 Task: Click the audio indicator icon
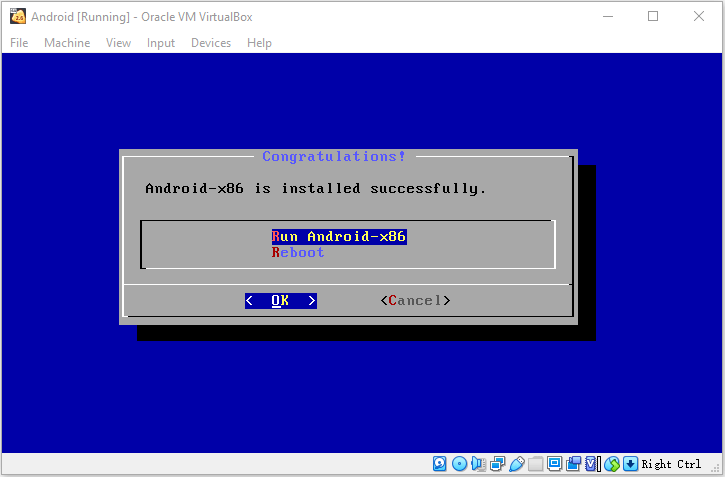[479, 463]
